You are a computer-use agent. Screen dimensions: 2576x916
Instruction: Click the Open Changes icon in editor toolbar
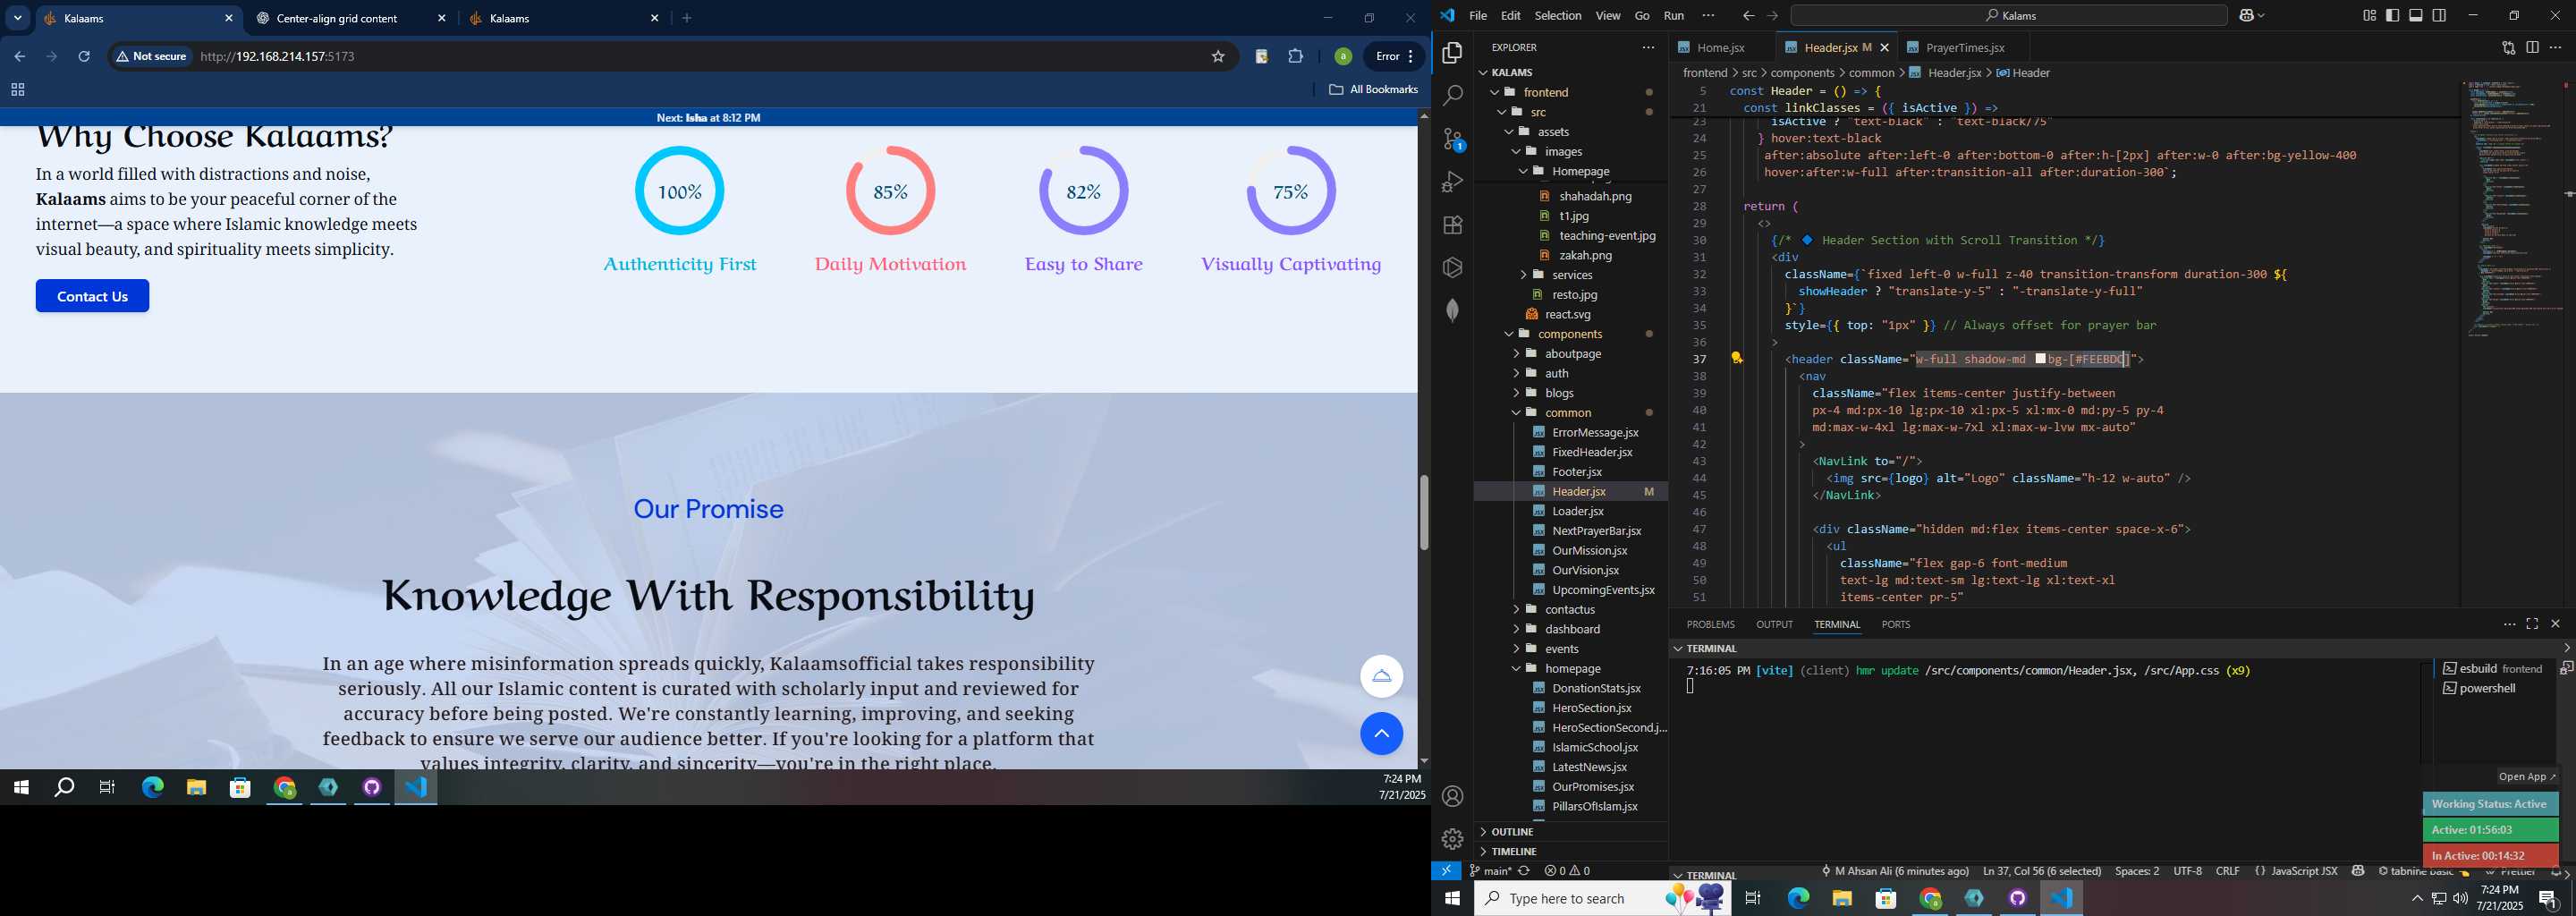click(x=2508, y=47)
